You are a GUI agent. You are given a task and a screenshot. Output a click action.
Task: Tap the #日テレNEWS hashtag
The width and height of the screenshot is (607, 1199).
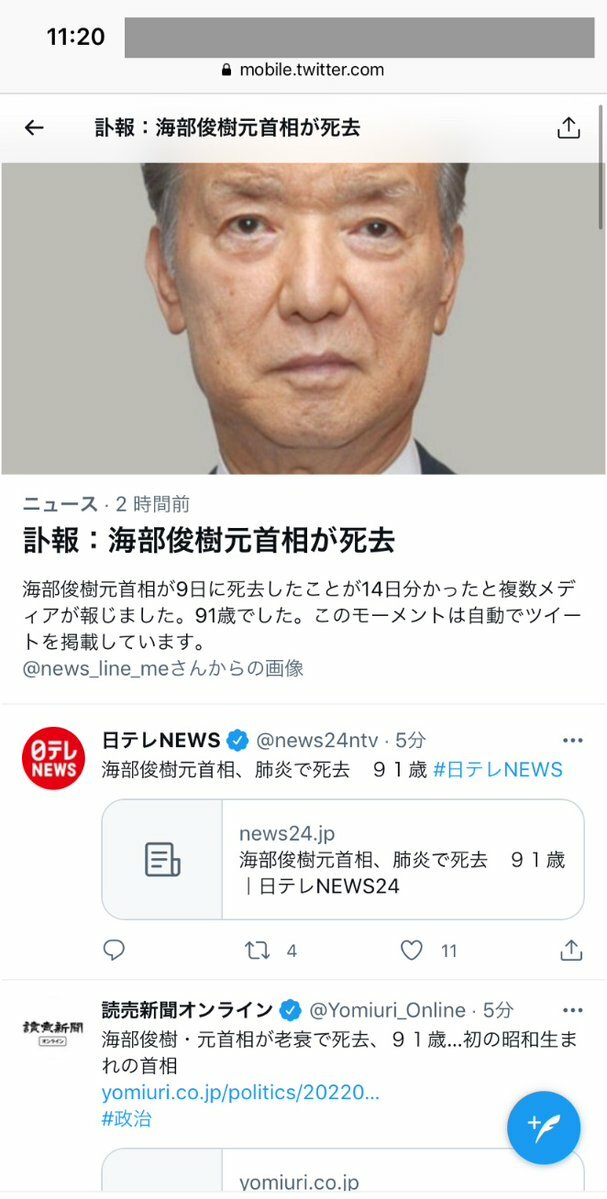click(498, 769)
